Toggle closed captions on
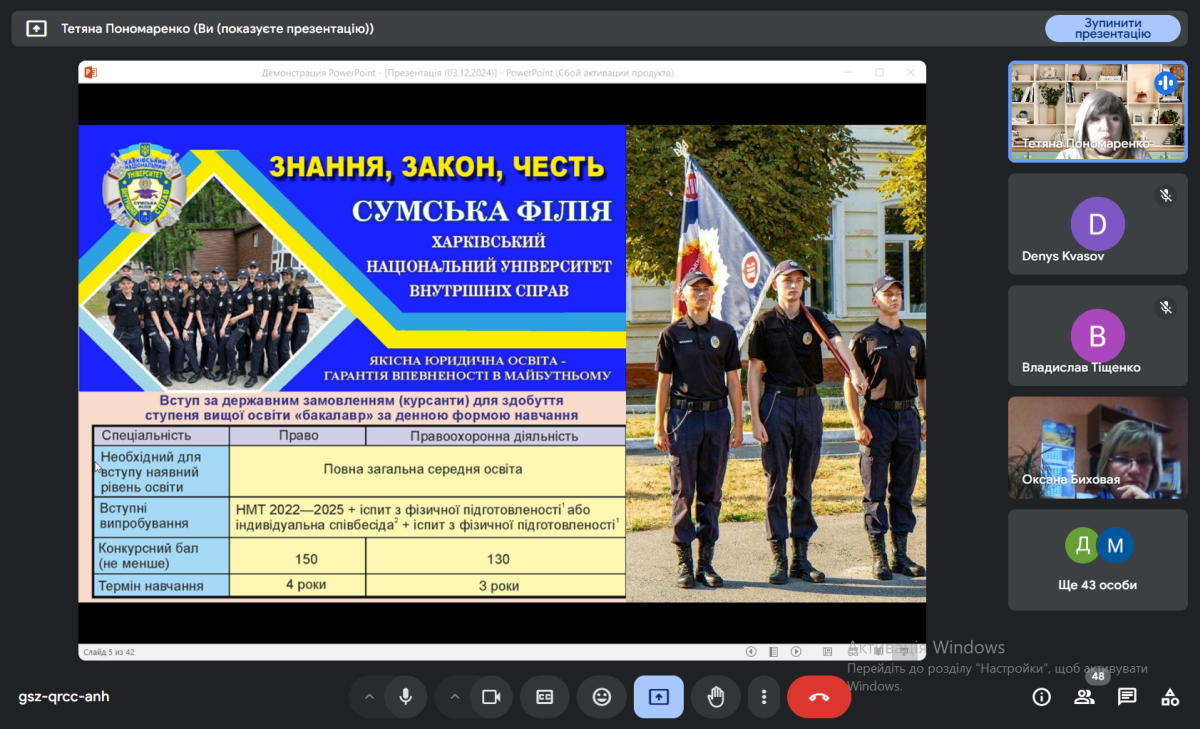The image size is (1200, 729). (x=544, y=697)
